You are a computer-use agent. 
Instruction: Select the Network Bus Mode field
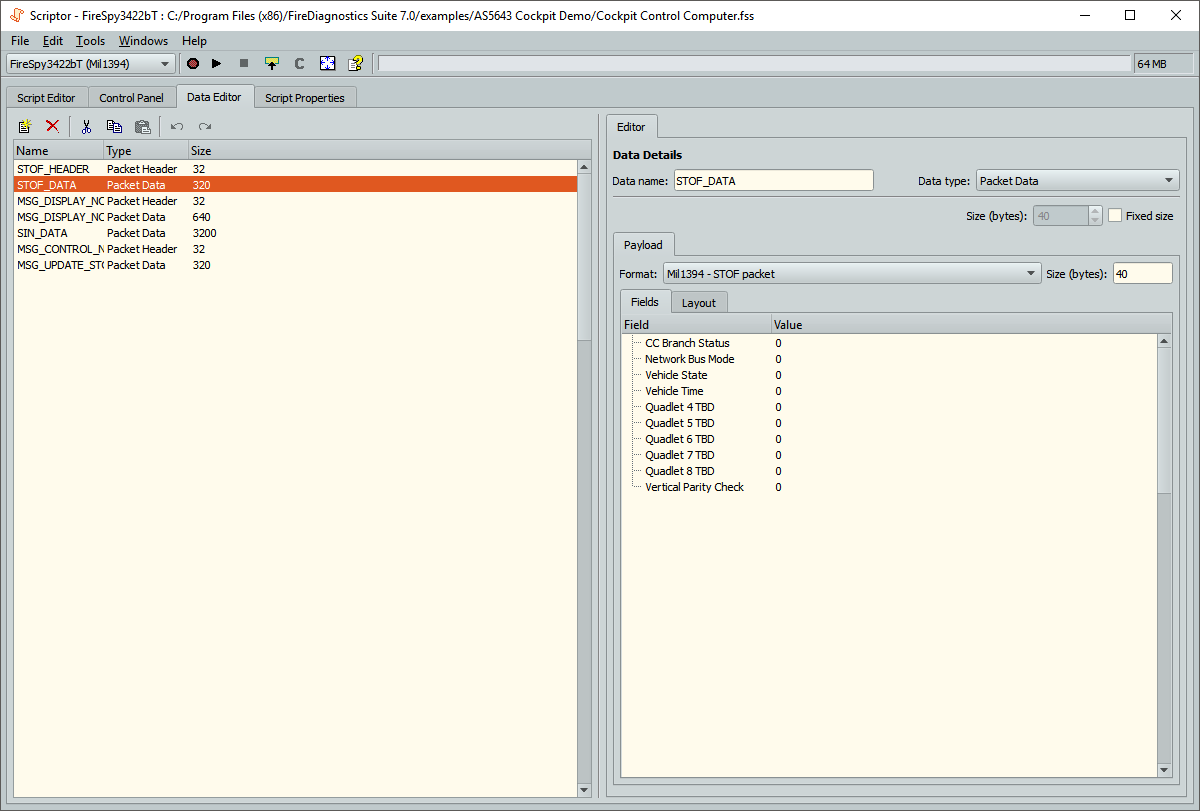point(689,359)
